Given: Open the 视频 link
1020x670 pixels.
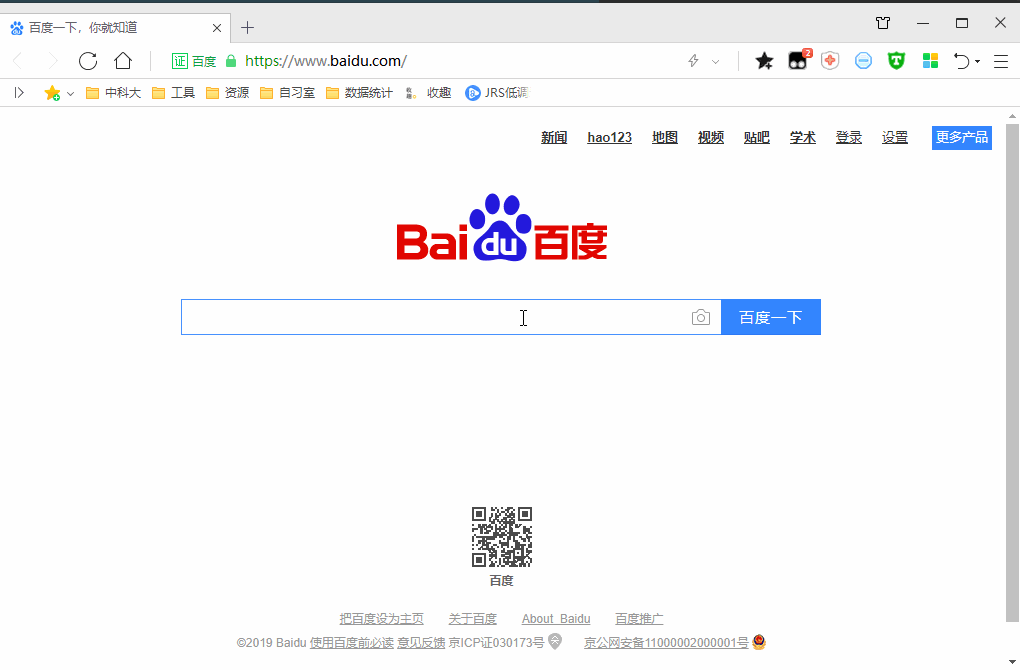Looking at the screenshot, I should coord(711,137).
